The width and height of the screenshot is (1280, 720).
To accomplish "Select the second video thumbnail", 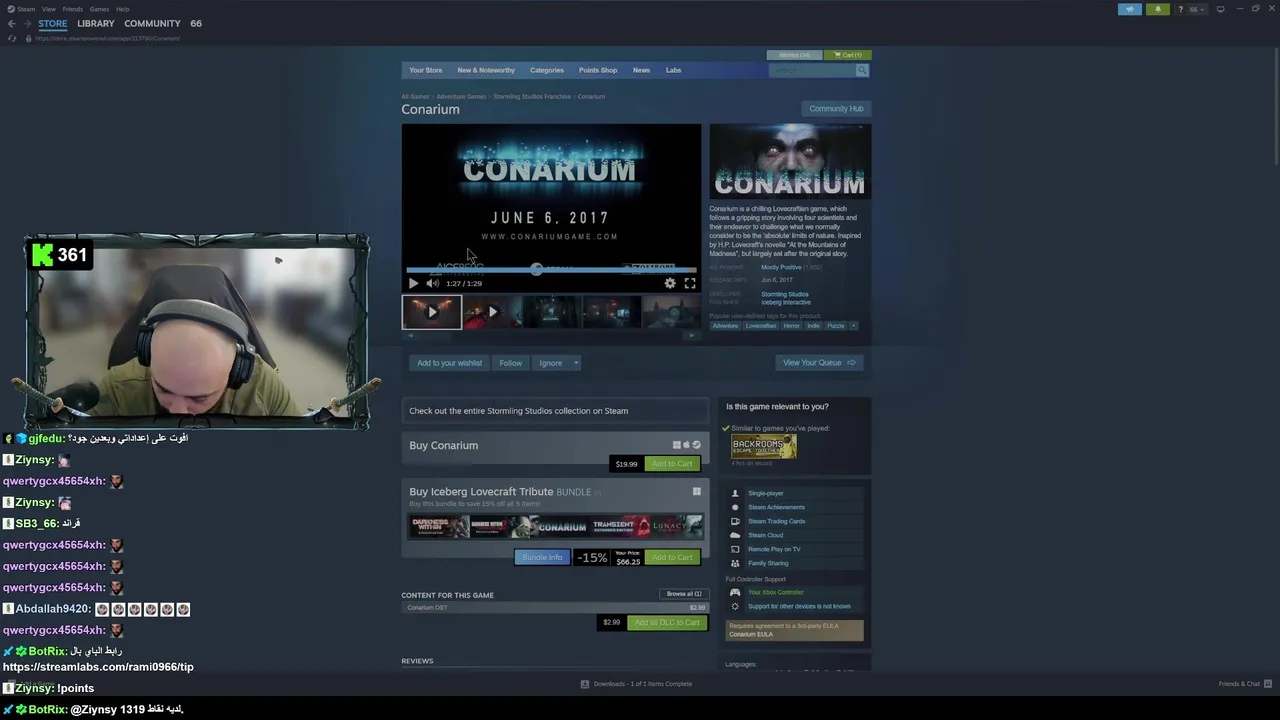I will [x=492, y=312].
